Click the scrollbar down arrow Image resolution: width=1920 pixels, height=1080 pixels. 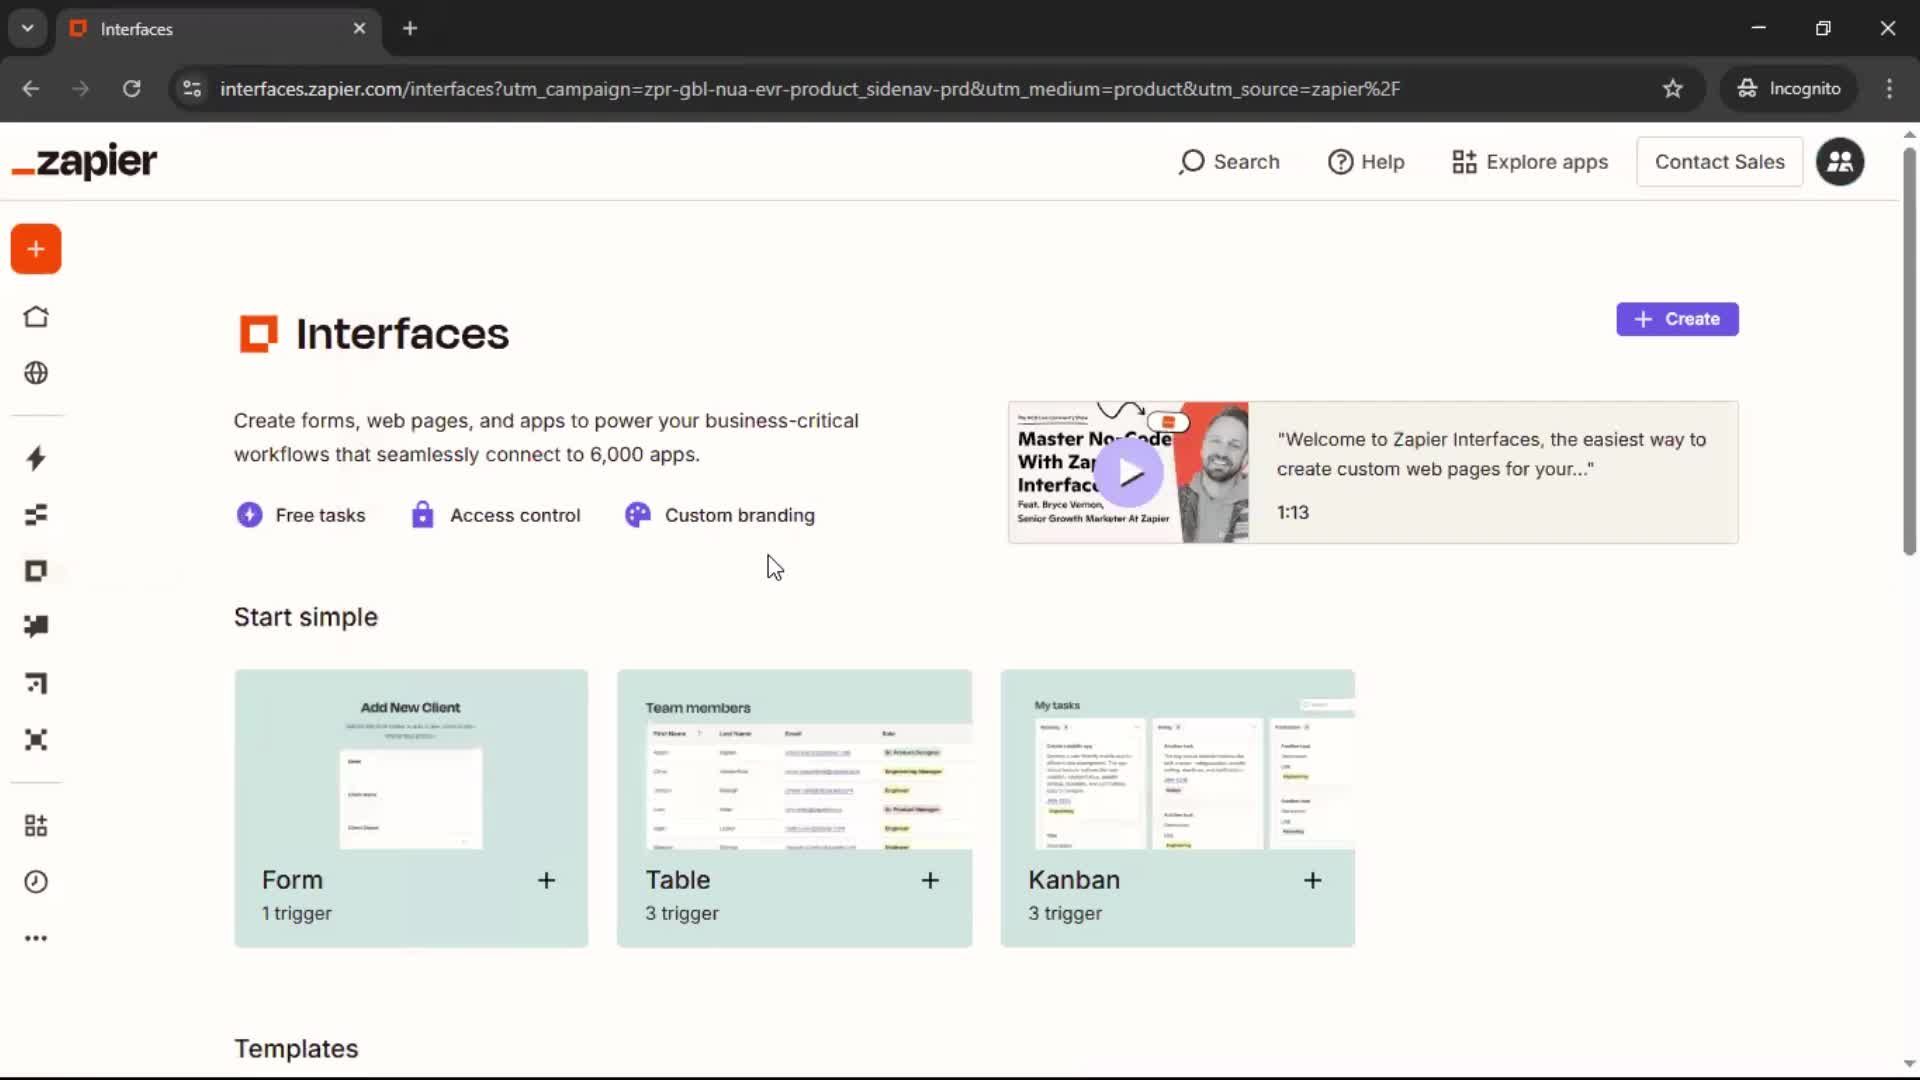[1909, 1064]
